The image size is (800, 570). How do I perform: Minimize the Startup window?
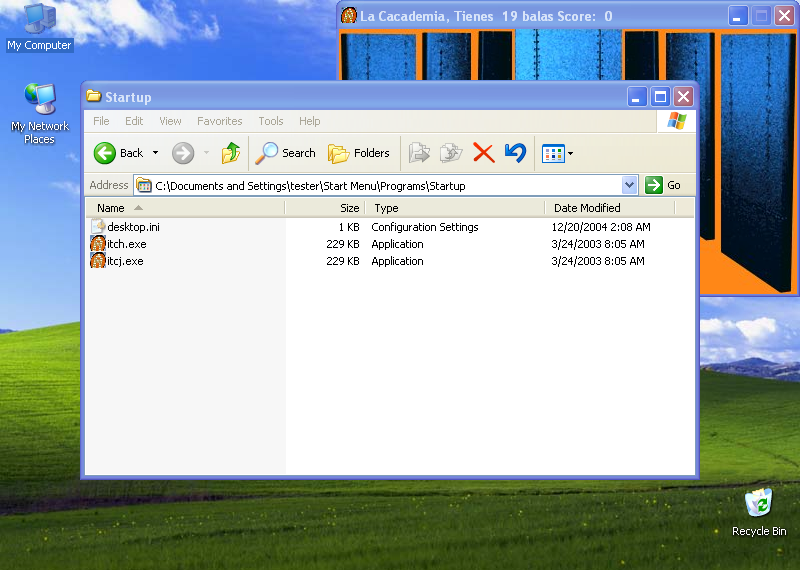(x=637, y=96)
